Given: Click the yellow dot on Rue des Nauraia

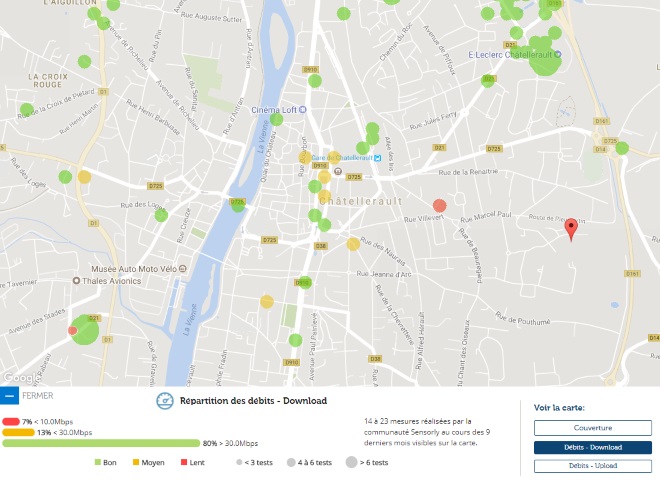Looking at the screenshot, I should click(353, 244).
